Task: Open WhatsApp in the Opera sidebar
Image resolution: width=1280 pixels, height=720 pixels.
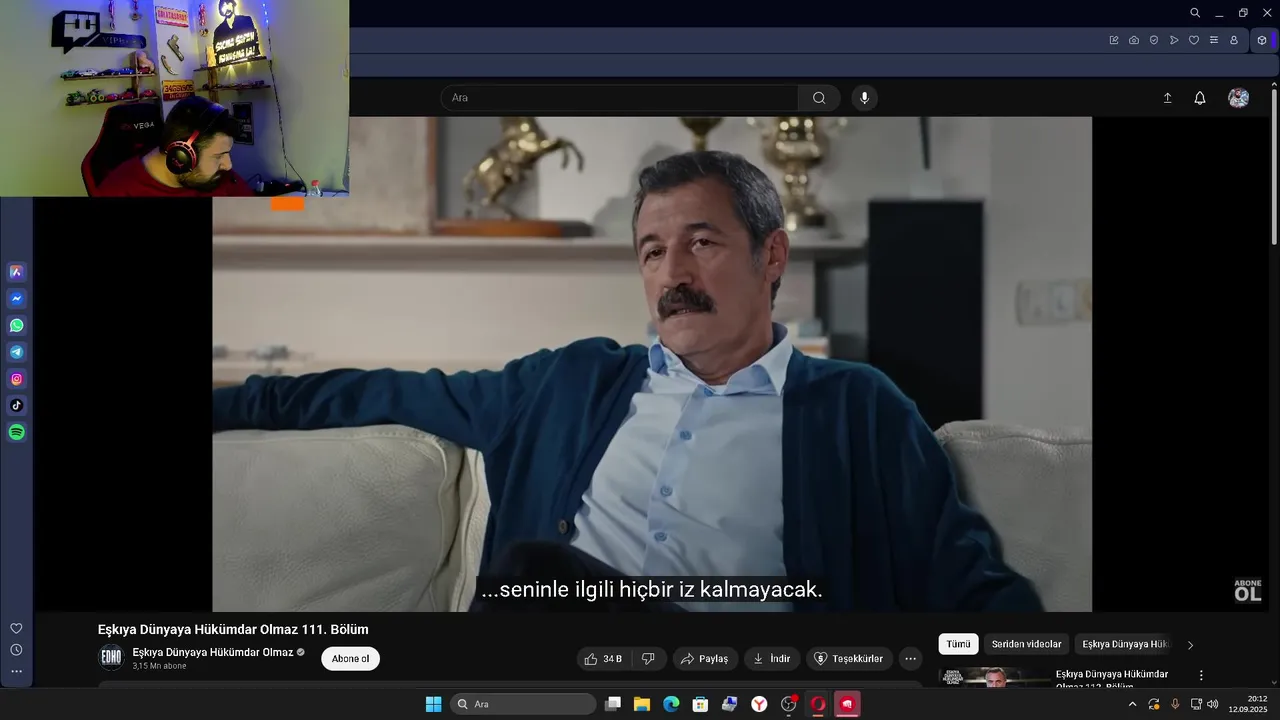Action: click(x=16, y=326)
